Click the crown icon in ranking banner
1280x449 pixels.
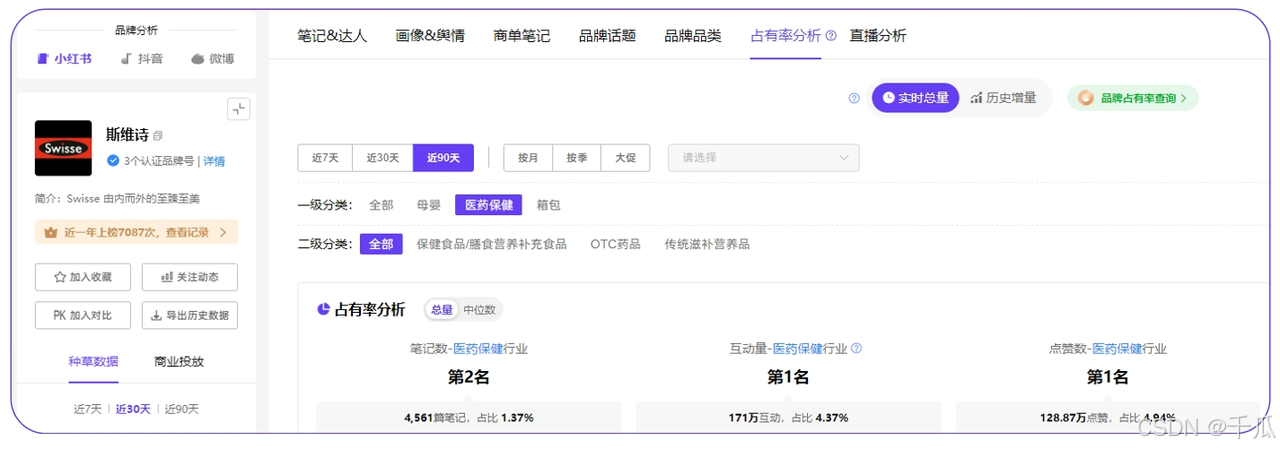tap(51, 232)
